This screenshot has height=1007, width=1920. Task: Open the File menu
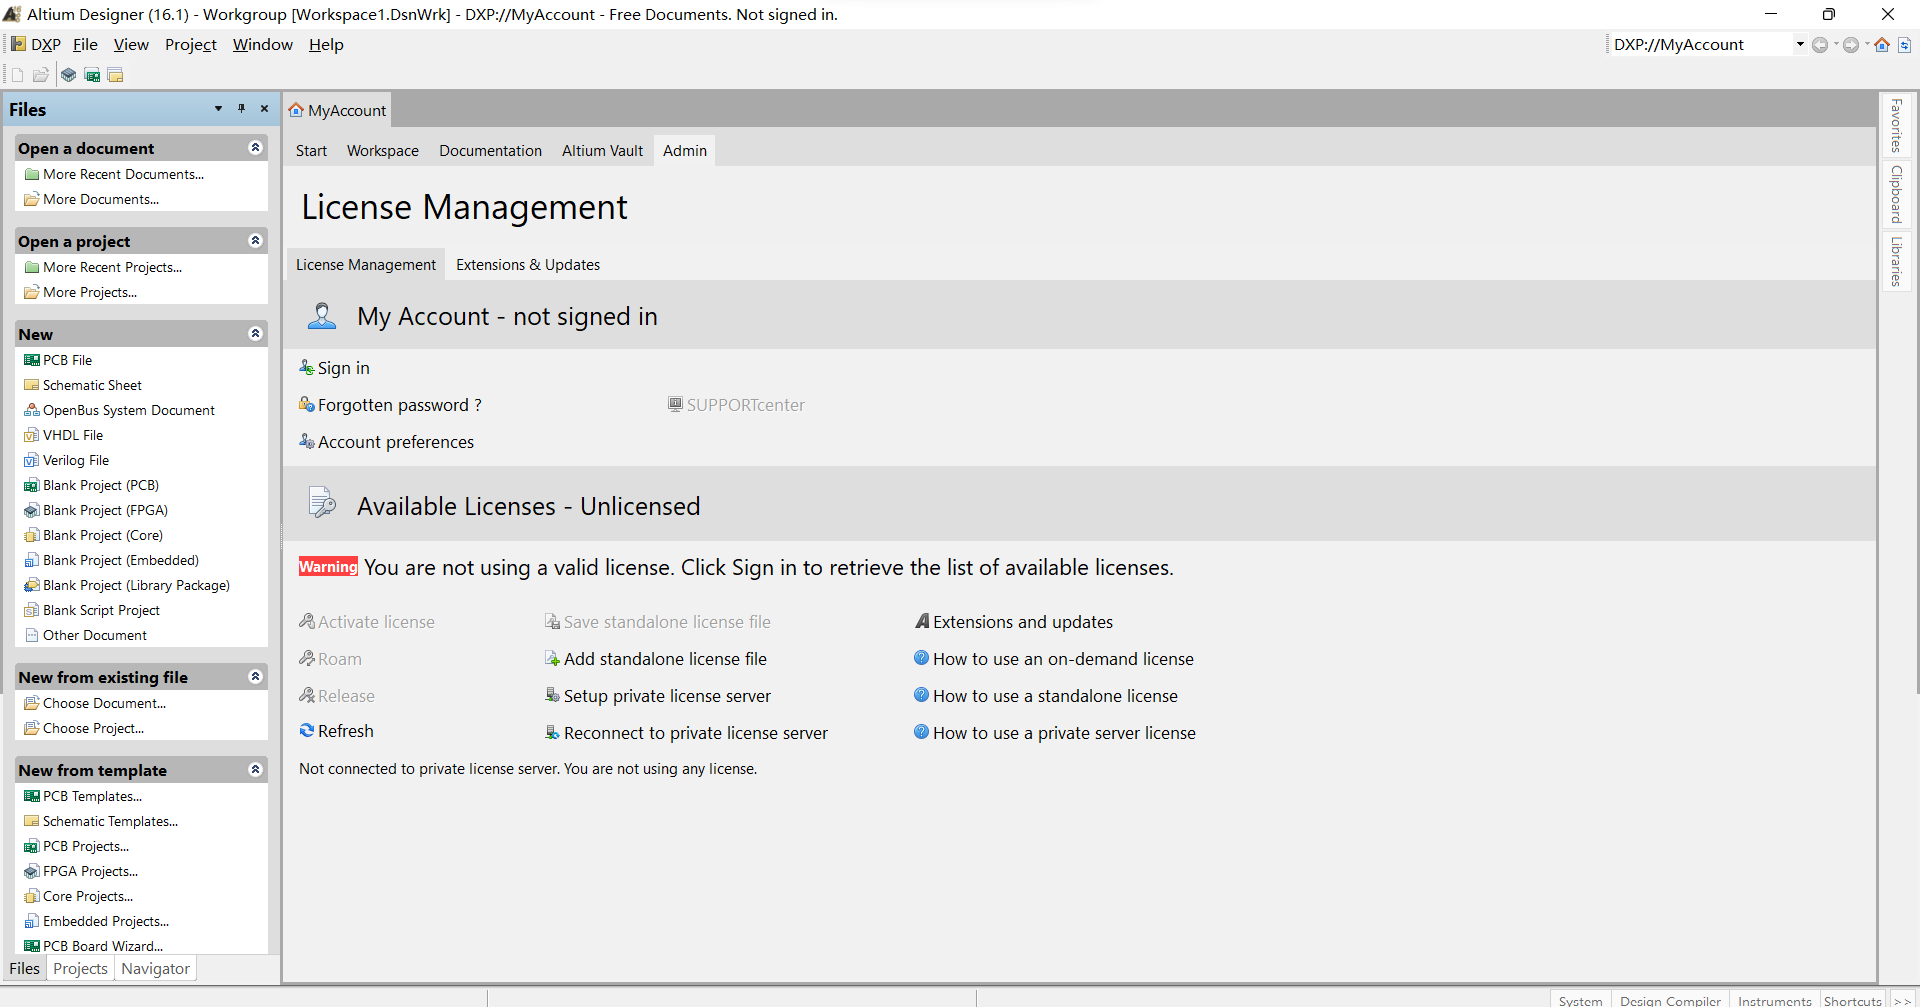tap(85, 45)
